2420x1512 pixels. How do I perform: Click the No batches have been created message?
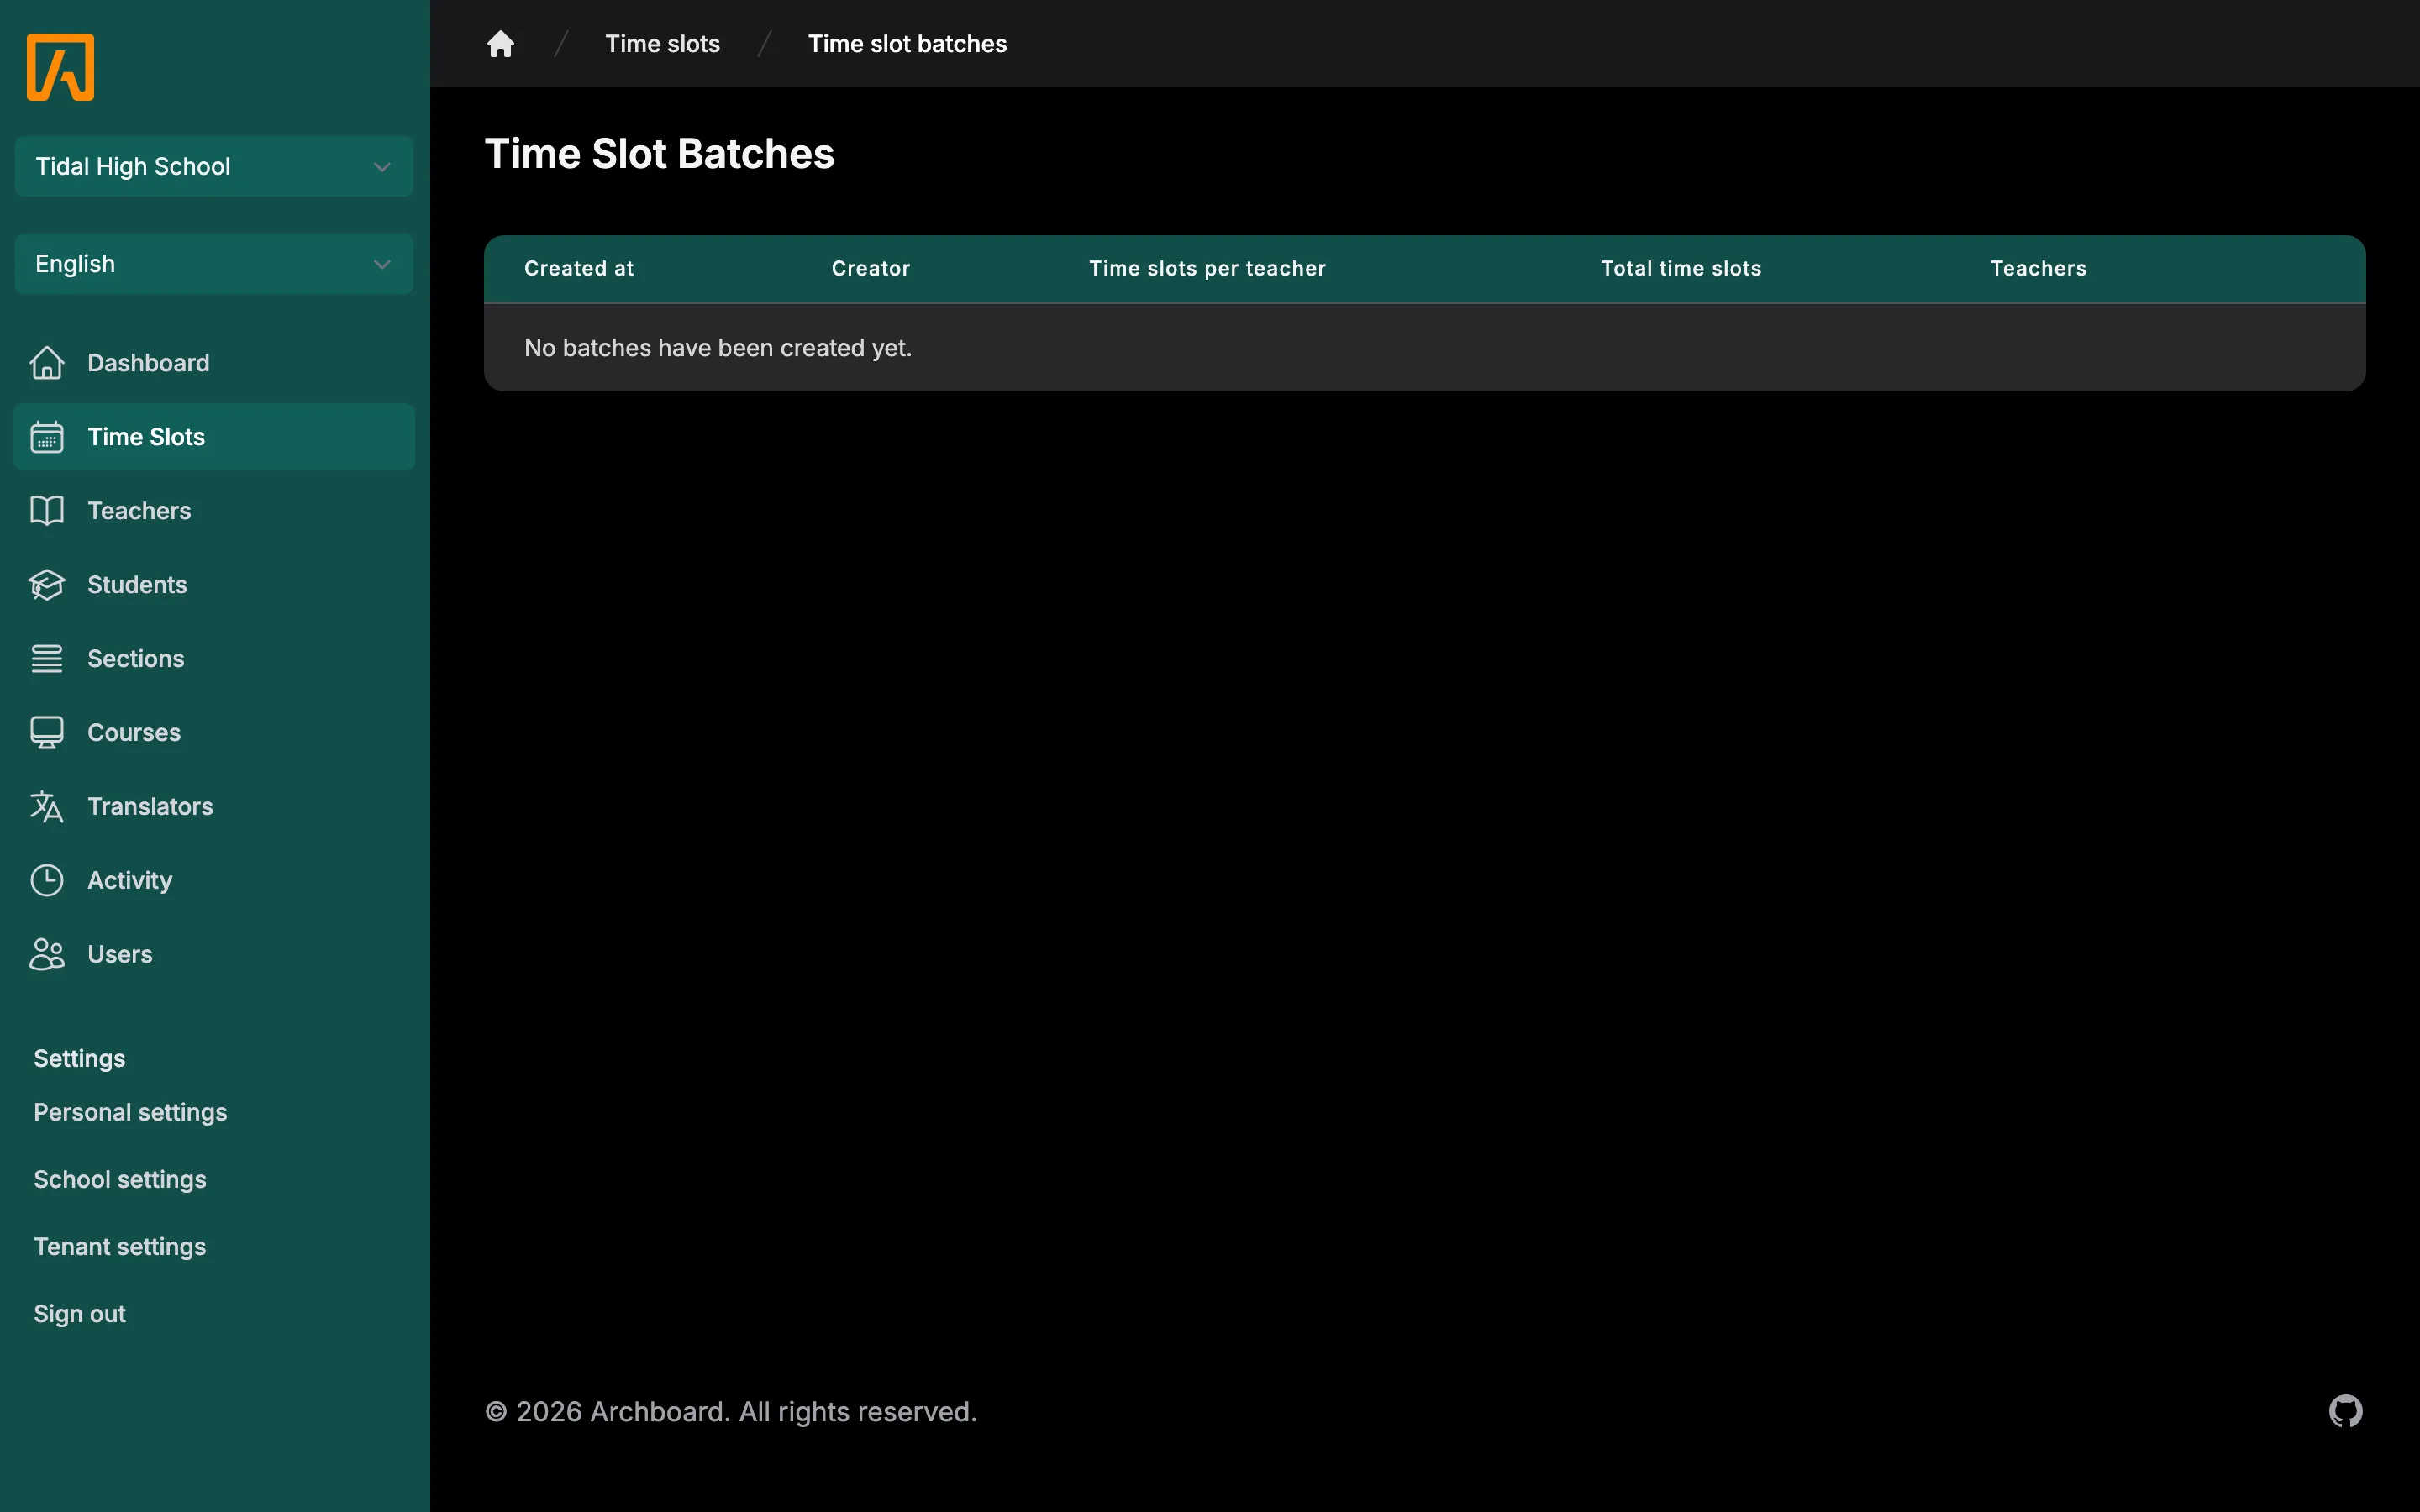click(718, 348)
